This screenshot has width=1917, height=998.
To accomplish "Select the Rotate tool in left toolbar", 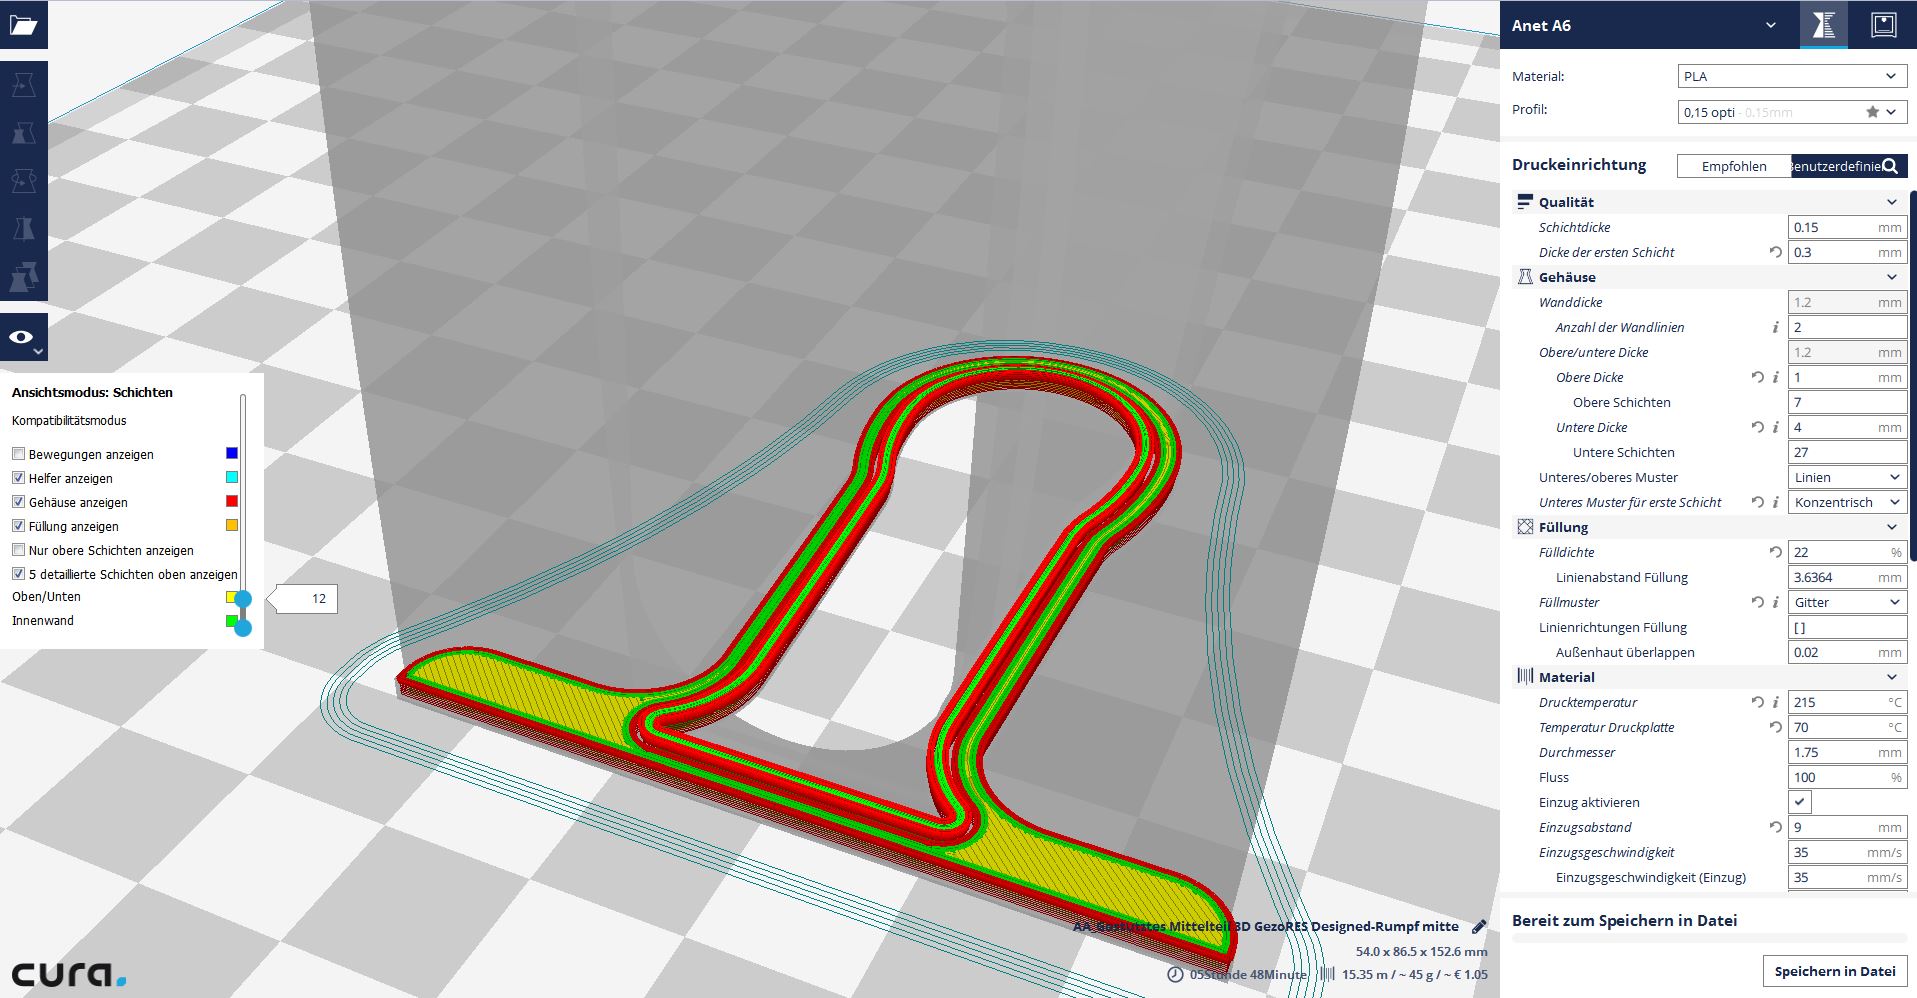I will pyautogui.click(x=23, y=181).
